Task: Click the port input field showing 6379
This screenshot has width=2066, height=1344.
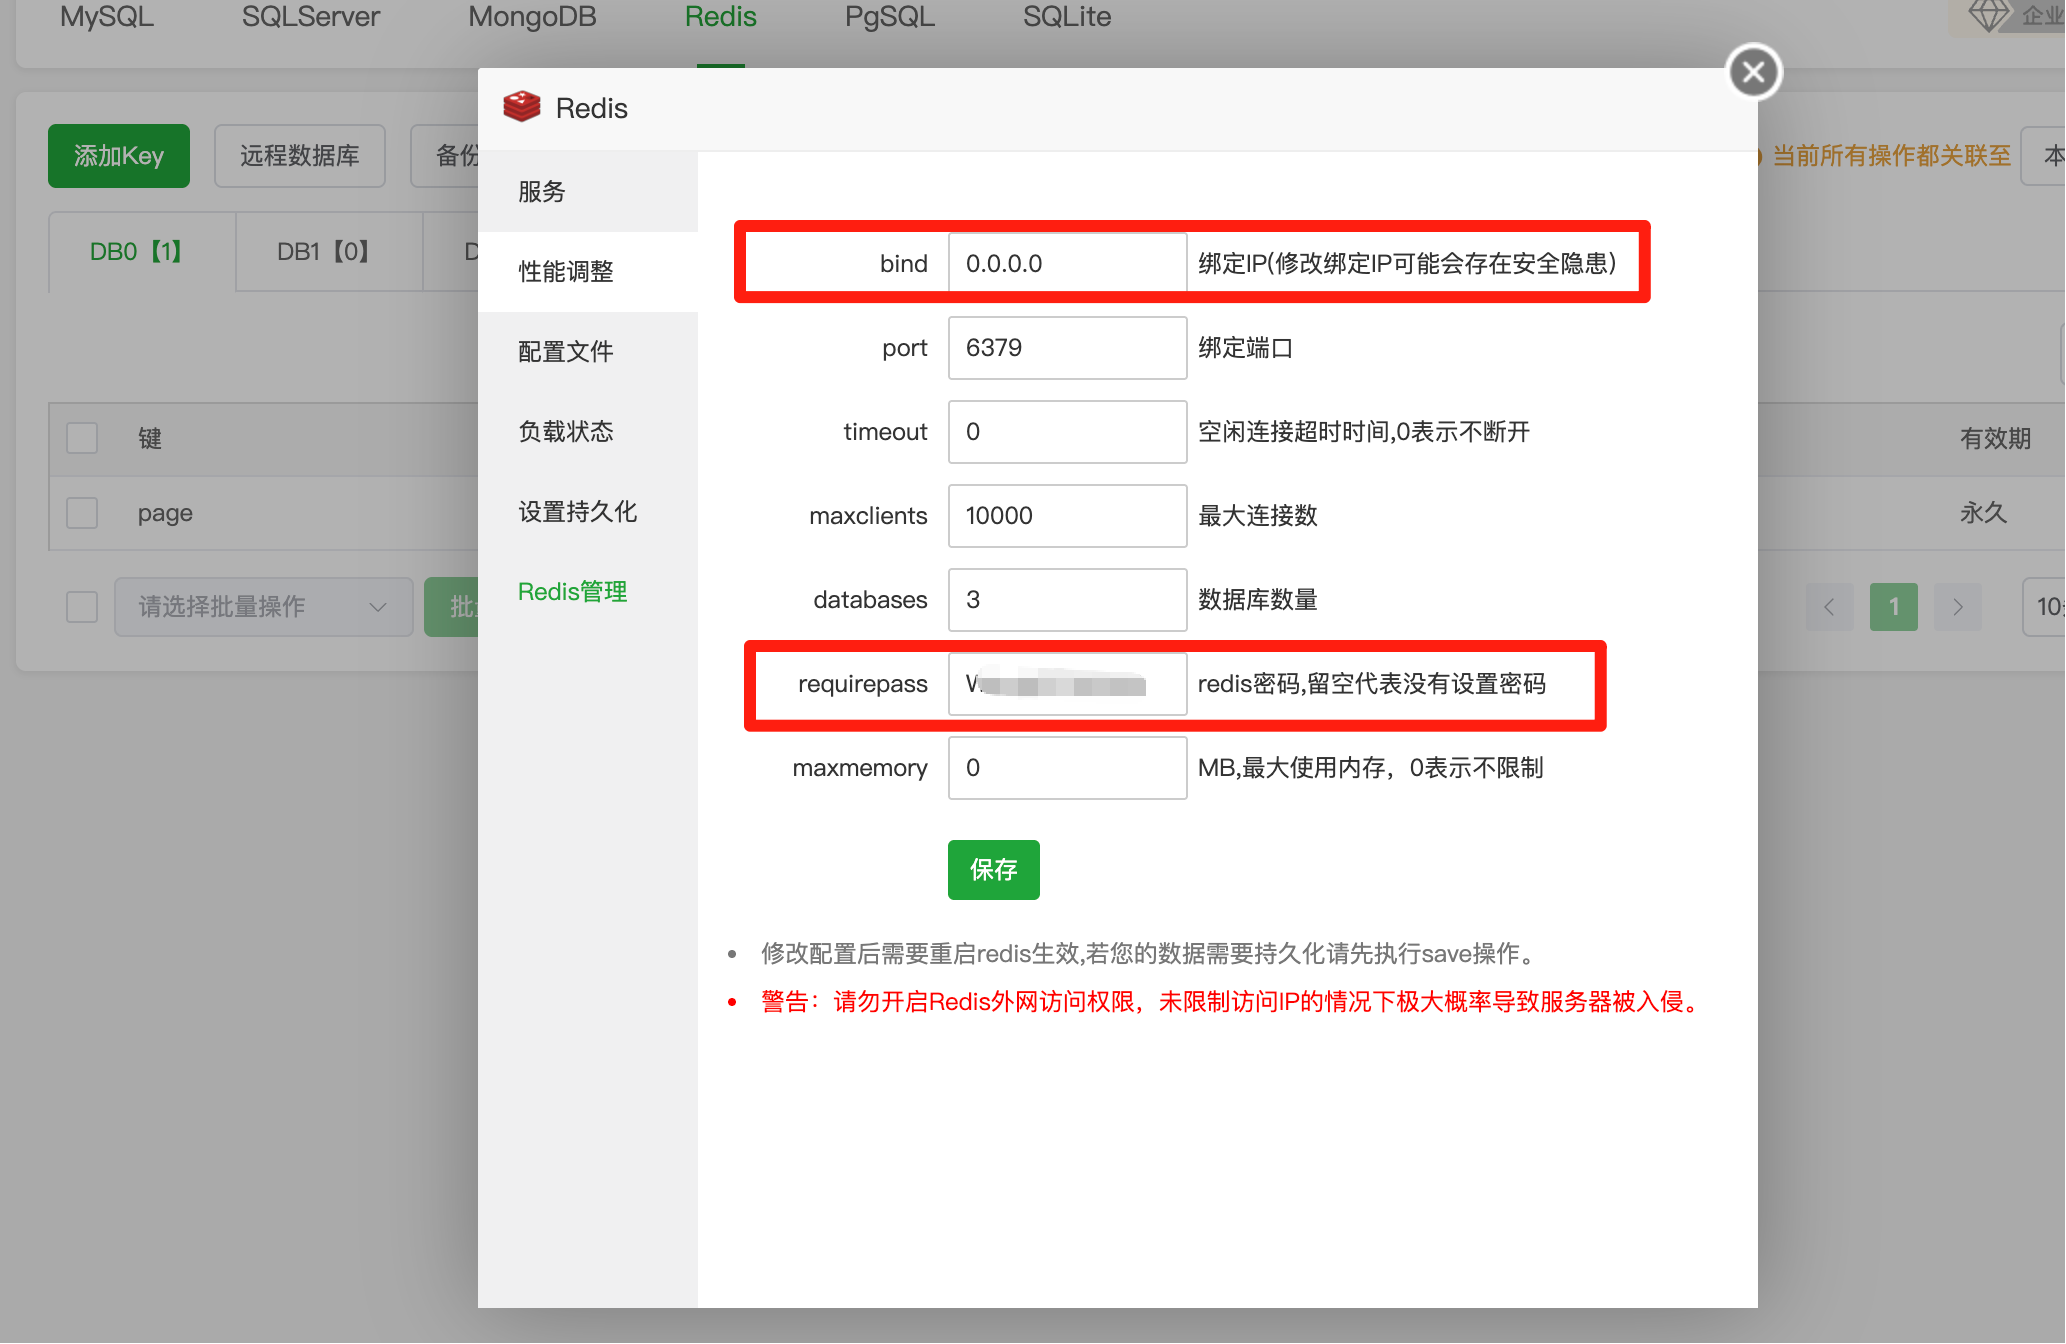Action: (1067, 347)
